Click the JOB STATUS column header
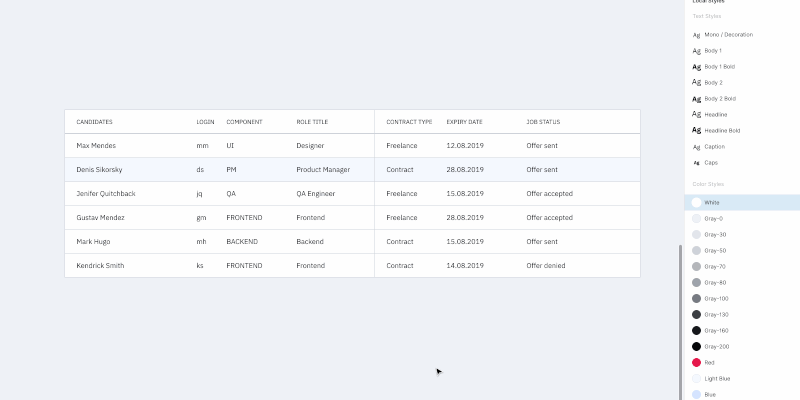The width and height of the screenshot is (800, 400). click(543, 122)
